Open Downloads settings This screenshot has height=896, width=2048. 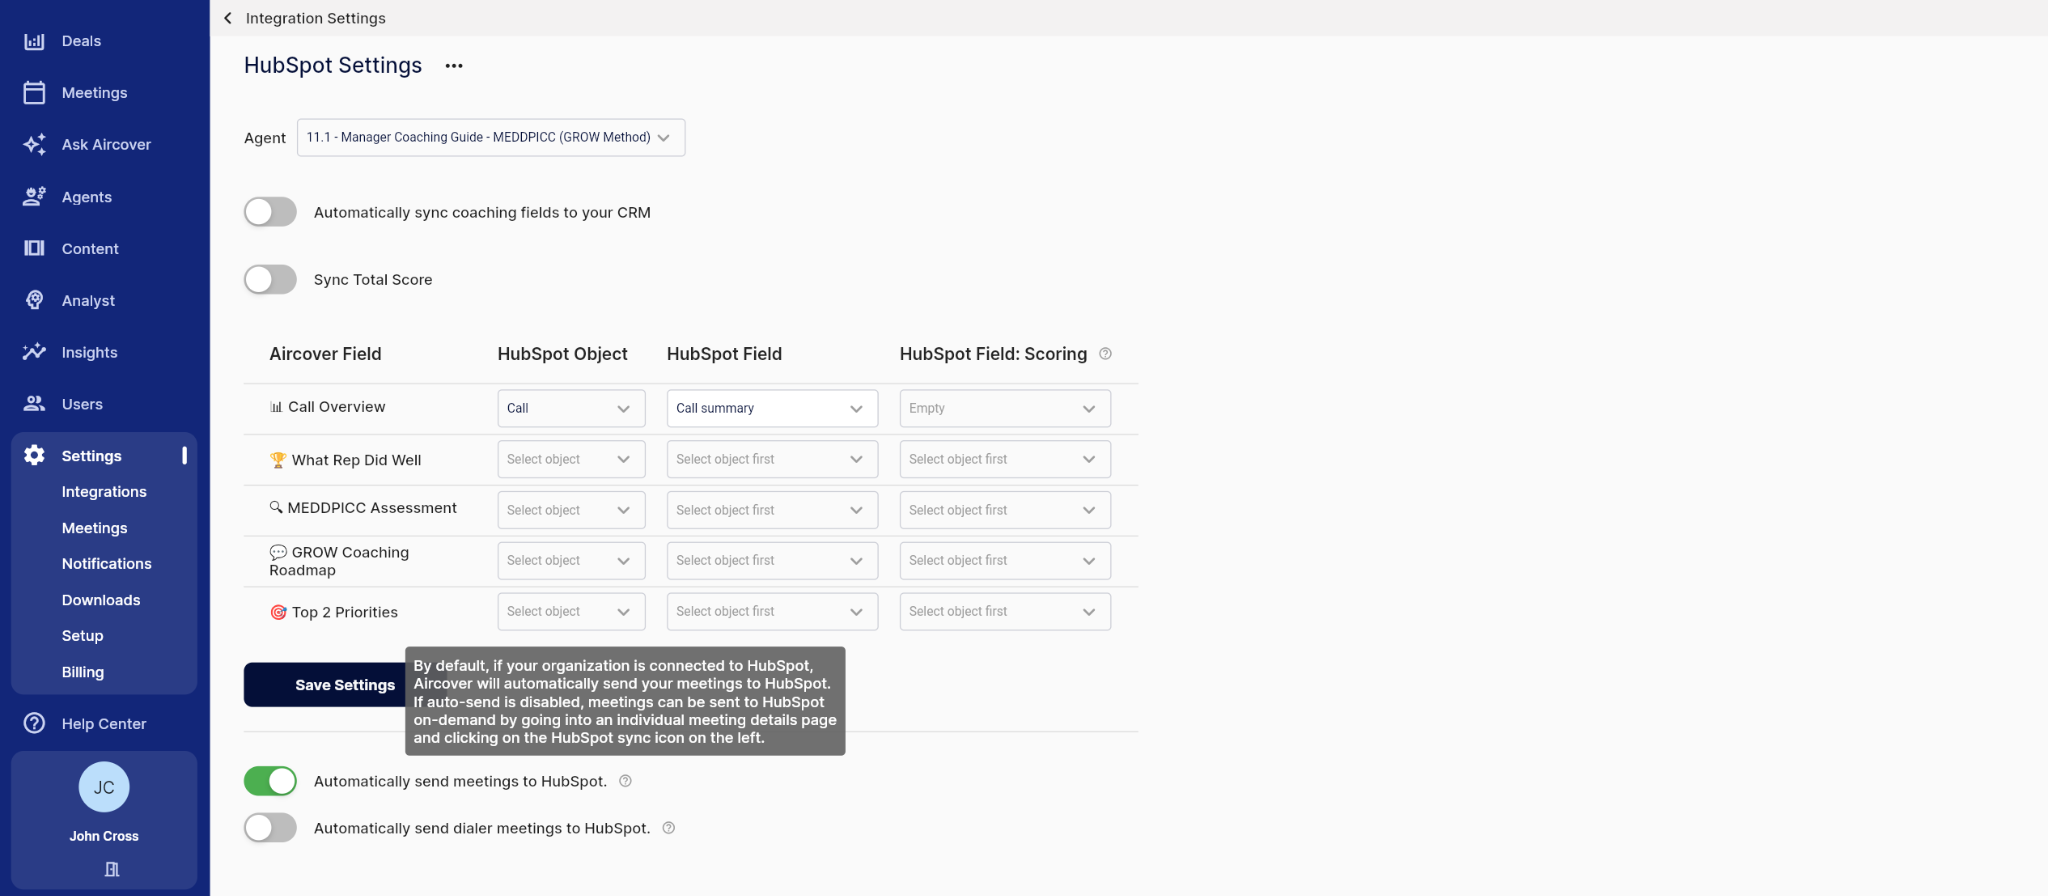tap(101, 600)
